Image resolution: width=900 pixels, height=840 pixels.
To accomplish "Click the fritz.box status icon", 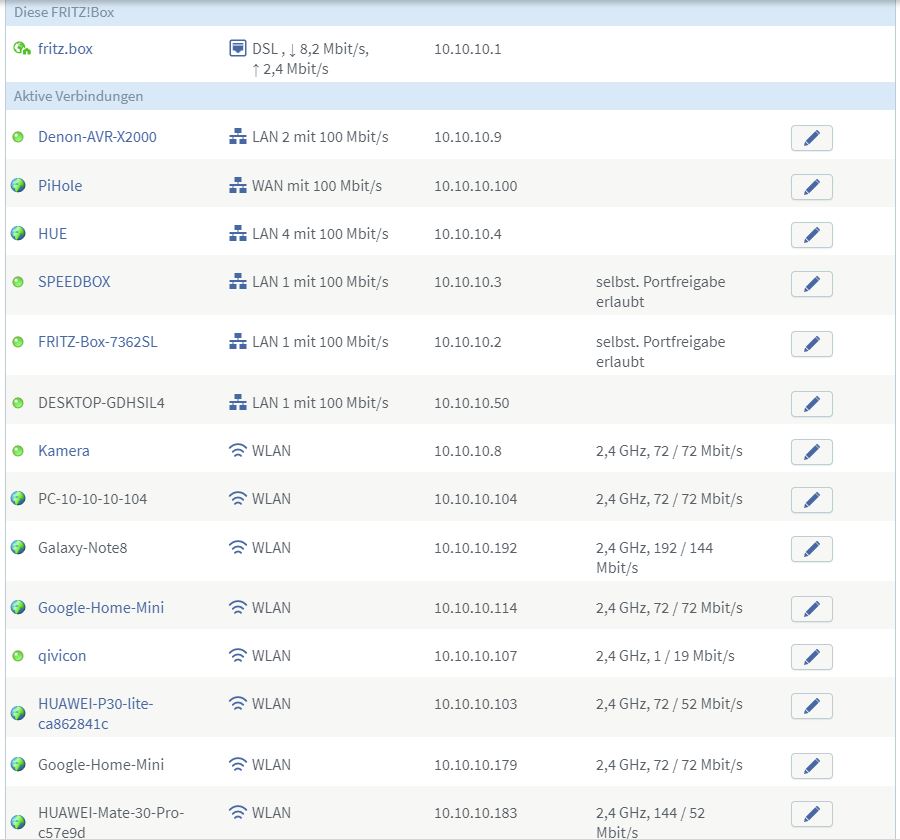I will pyautogui.click(x=21, y=48).
